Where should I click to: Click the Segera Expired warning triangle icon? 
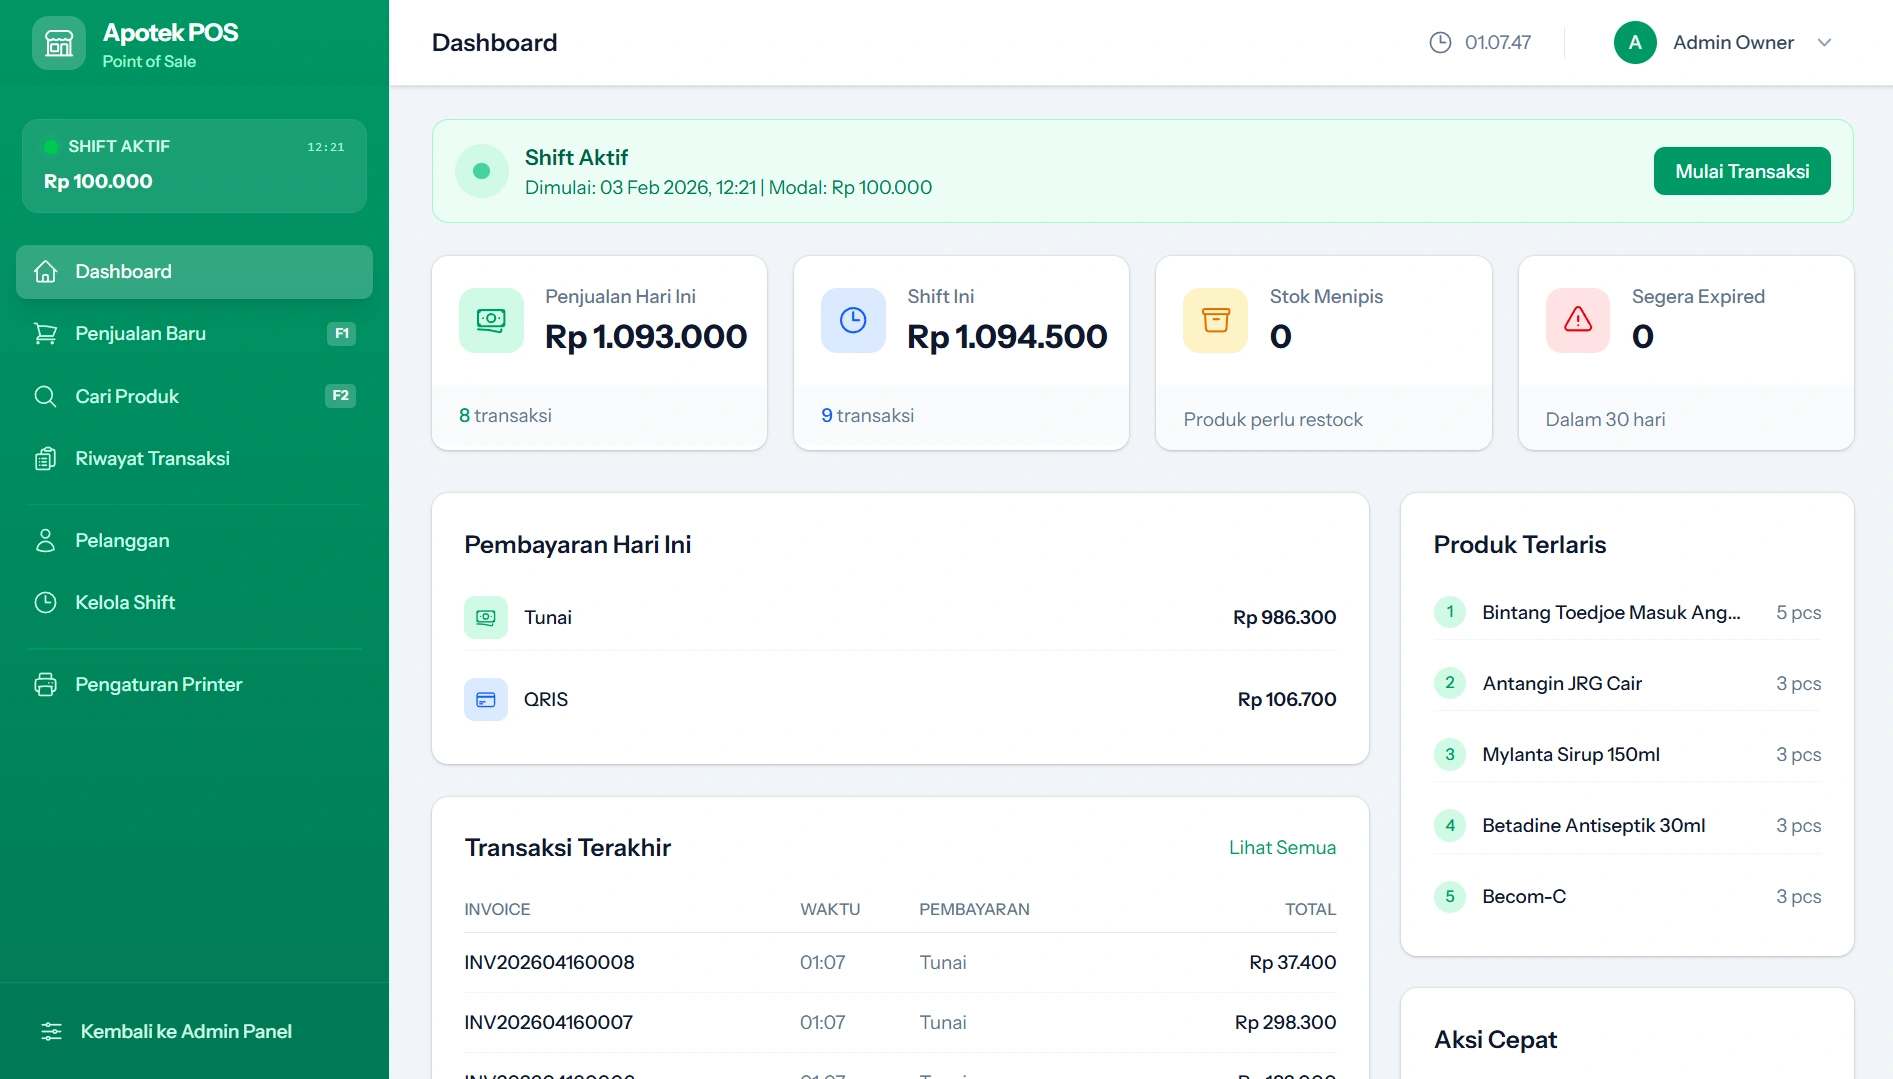pos(1578,320)
